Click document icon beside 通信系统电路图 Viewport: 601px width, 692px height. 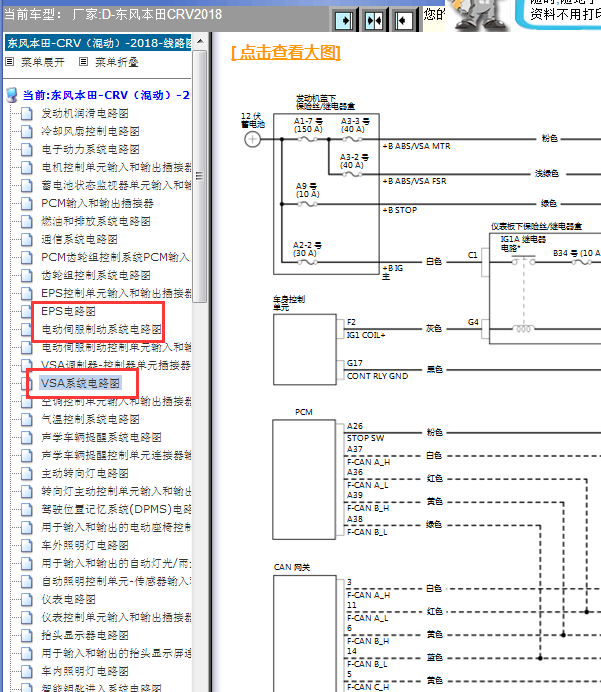click(27, 240)
